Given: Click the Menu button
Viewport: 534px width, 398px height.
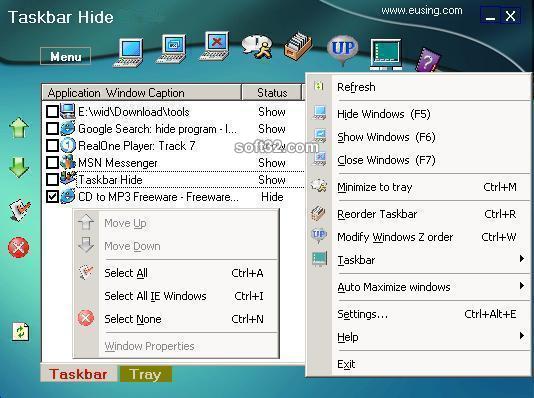Looking at the screenshot, I should pyautogui.click(x=65, y=56).
